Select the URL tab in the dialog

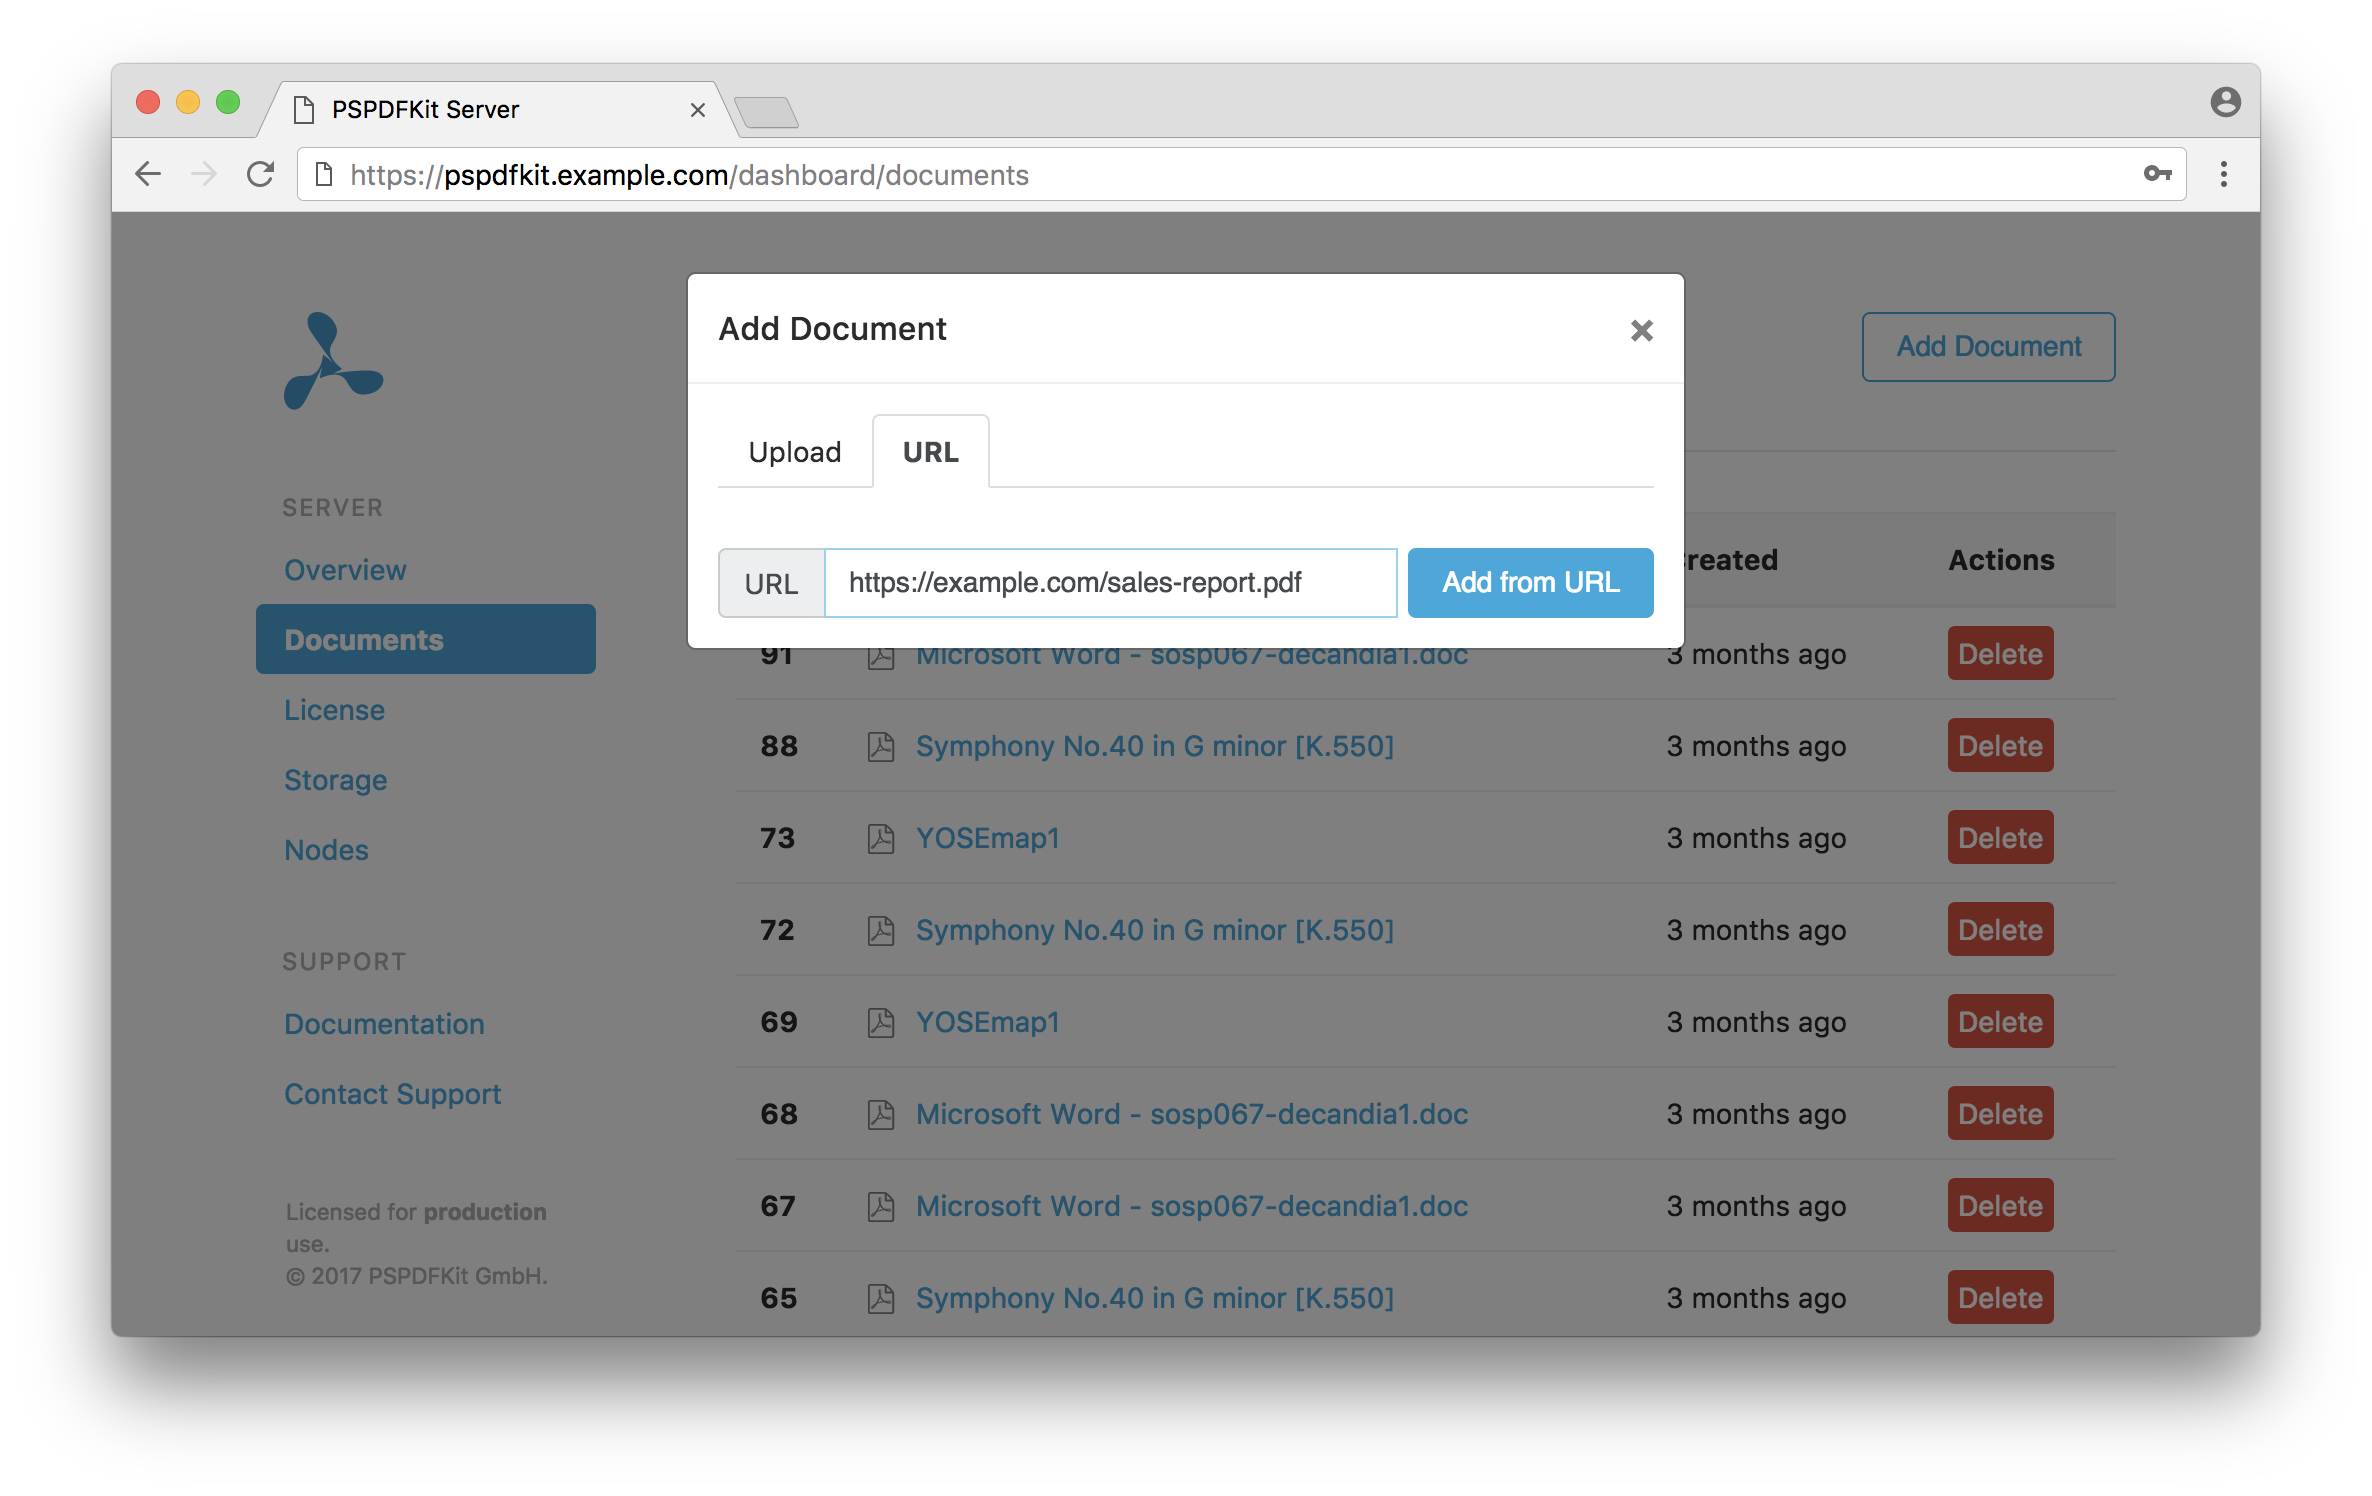930,452
